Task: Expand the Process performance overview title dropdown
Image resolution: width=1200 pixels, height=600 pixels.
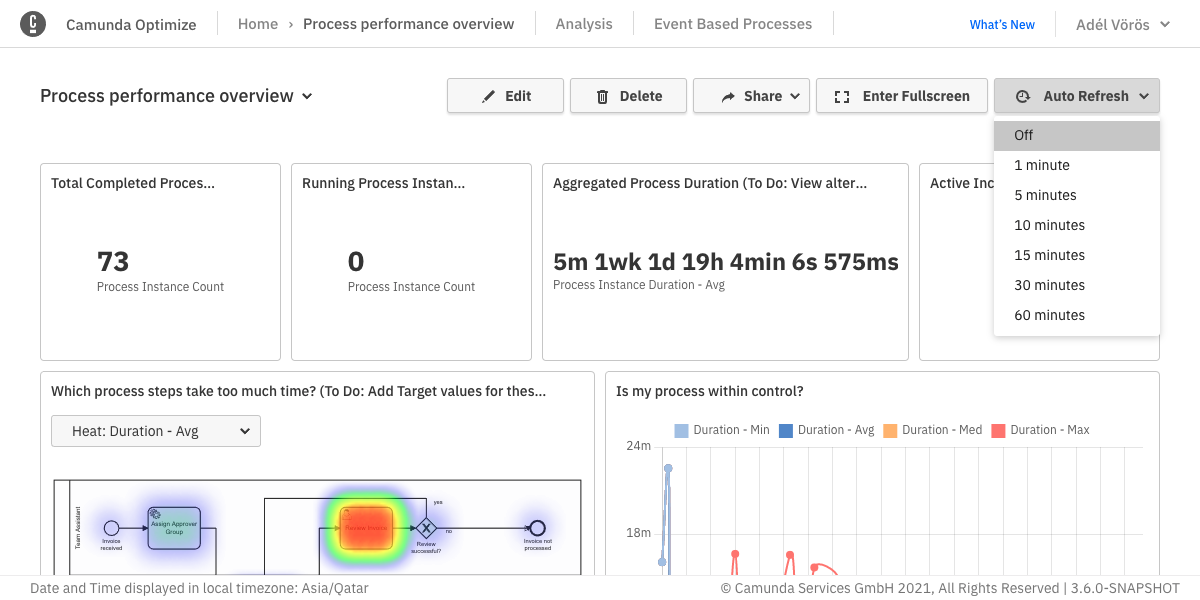Action: (x=308, y=96)
